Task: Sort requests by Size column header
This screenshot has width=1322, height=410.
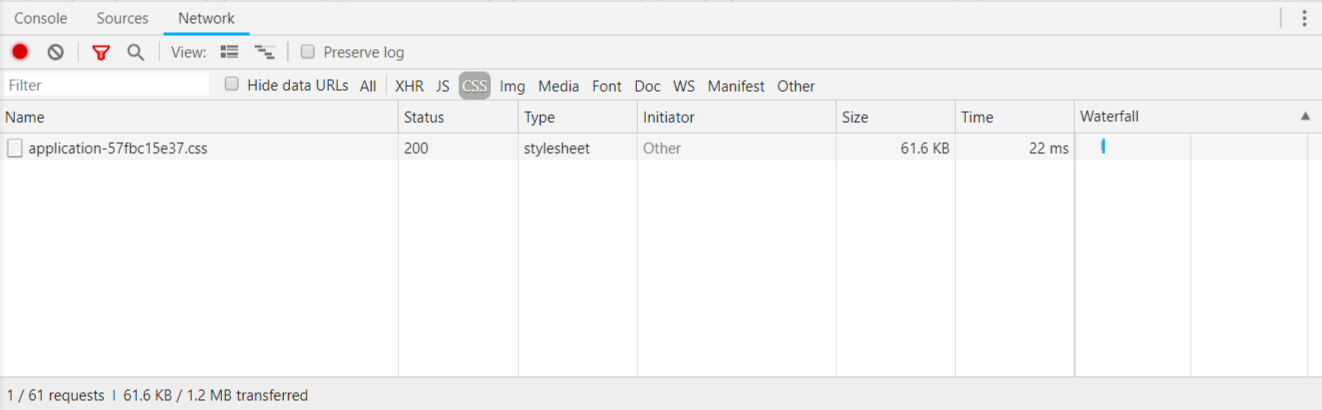Action: tap(855, 117)
